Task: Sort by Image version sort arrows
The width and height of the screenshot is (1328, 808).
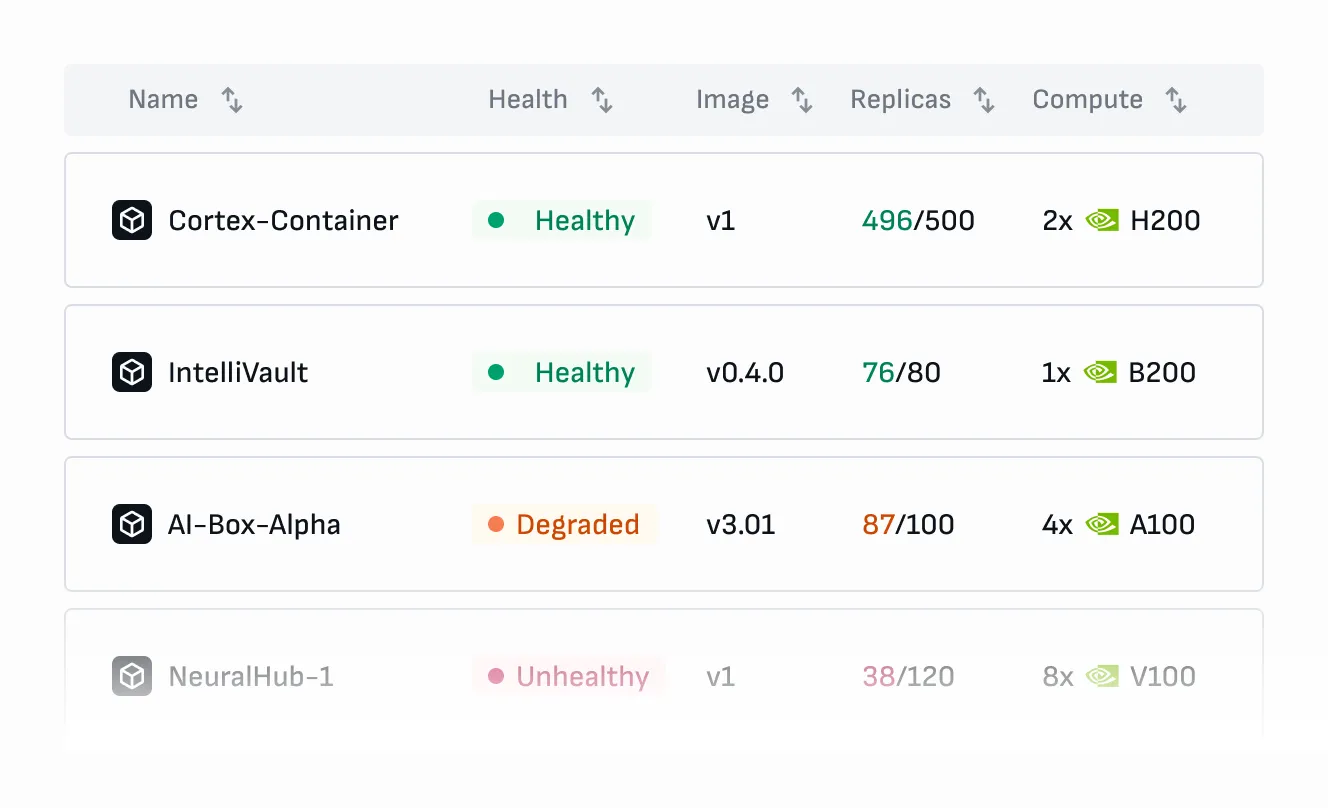Action: [x=802, y=100]
